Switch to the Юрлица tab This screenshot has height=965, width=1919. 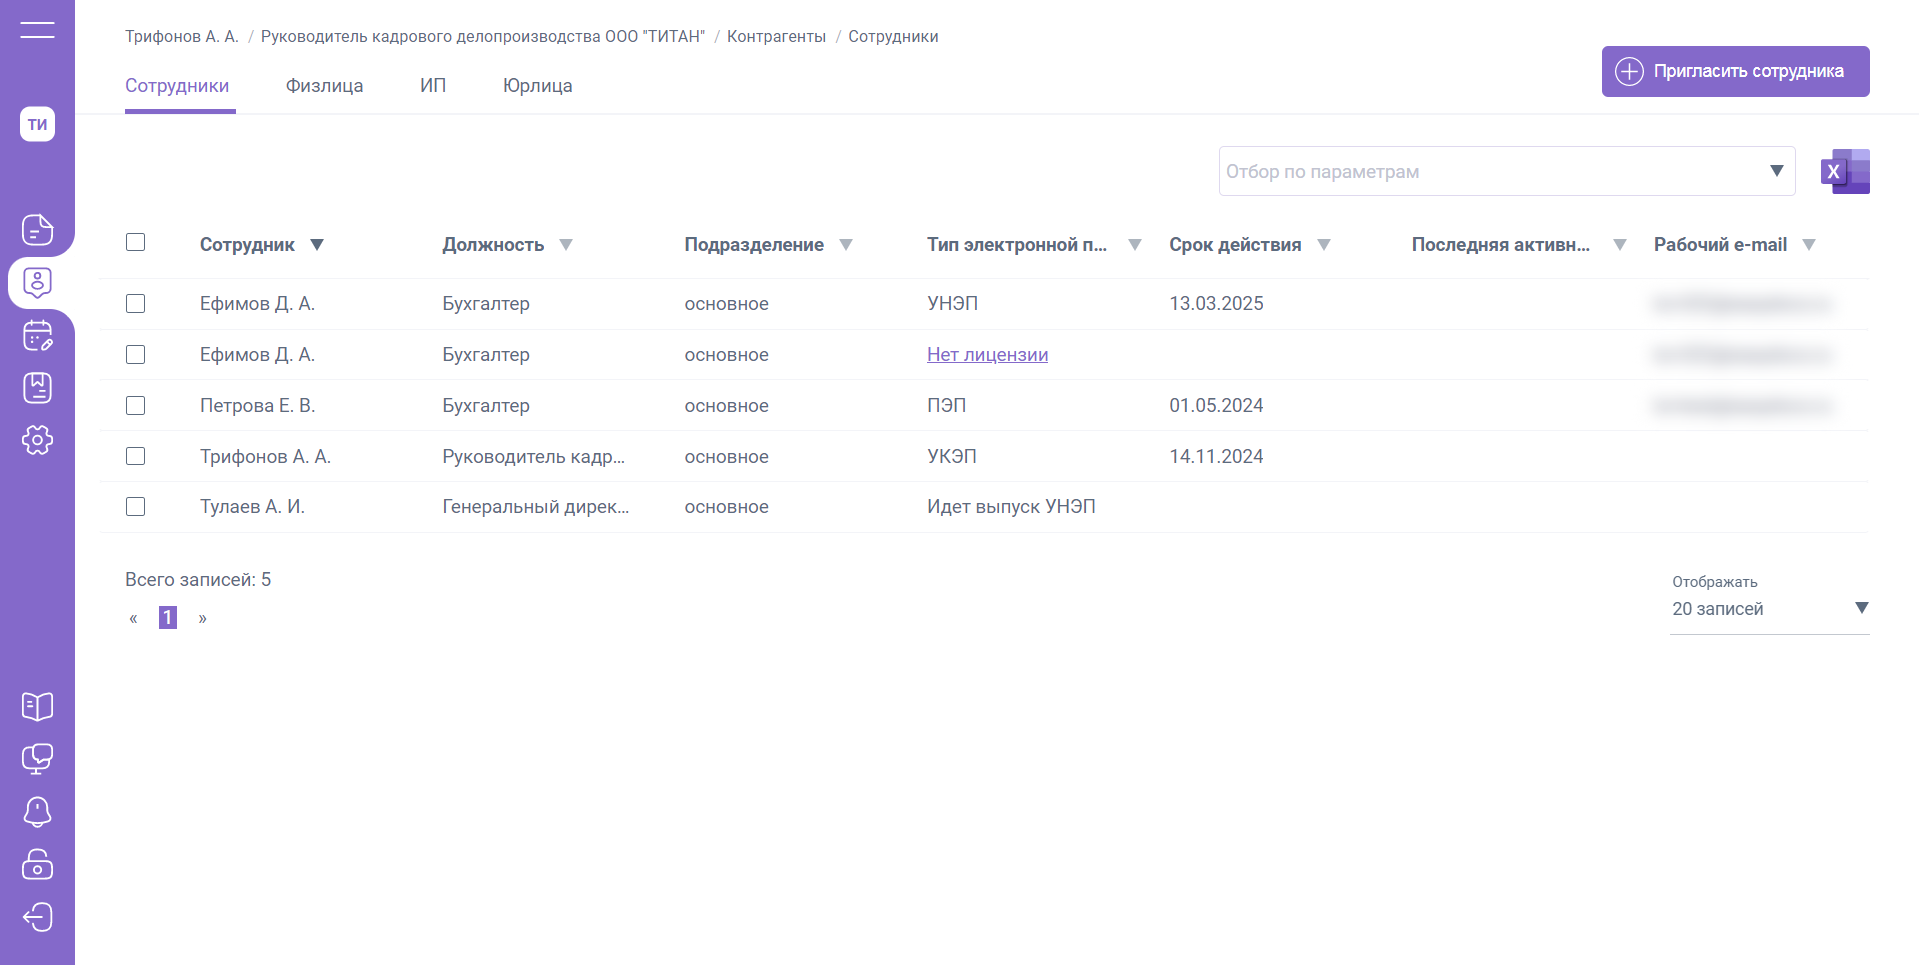pos(537,86)
